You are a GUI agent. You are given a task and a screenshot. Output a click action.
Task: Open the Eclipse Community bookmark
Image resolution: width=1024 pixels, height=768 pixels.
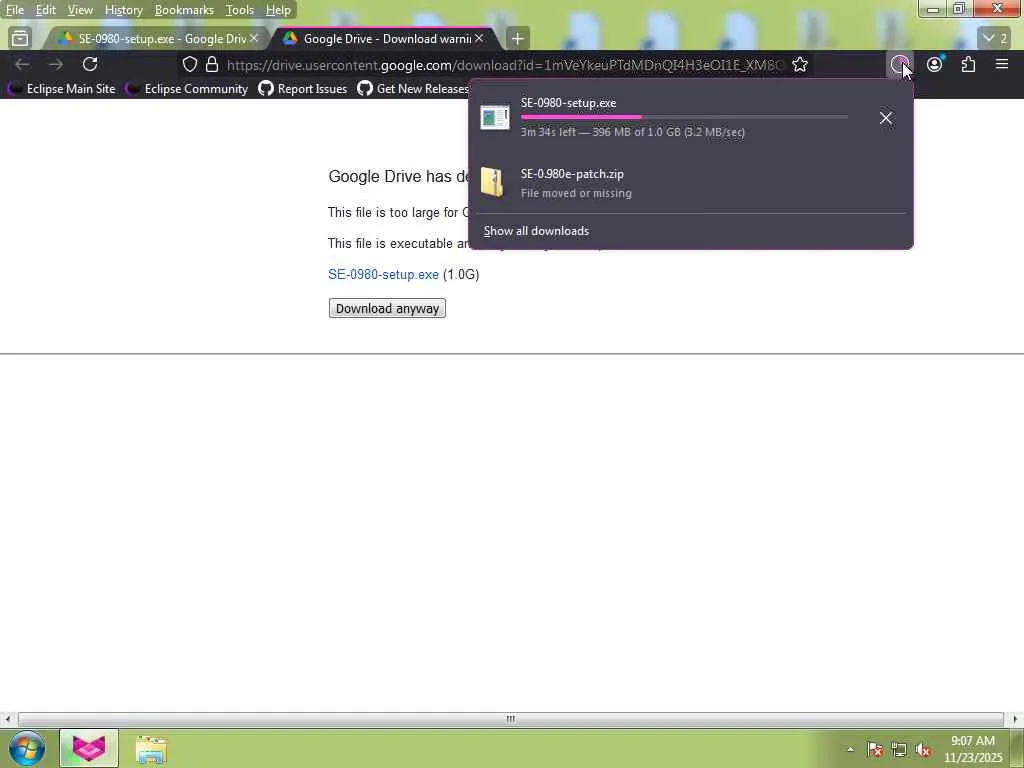(187, 89)
